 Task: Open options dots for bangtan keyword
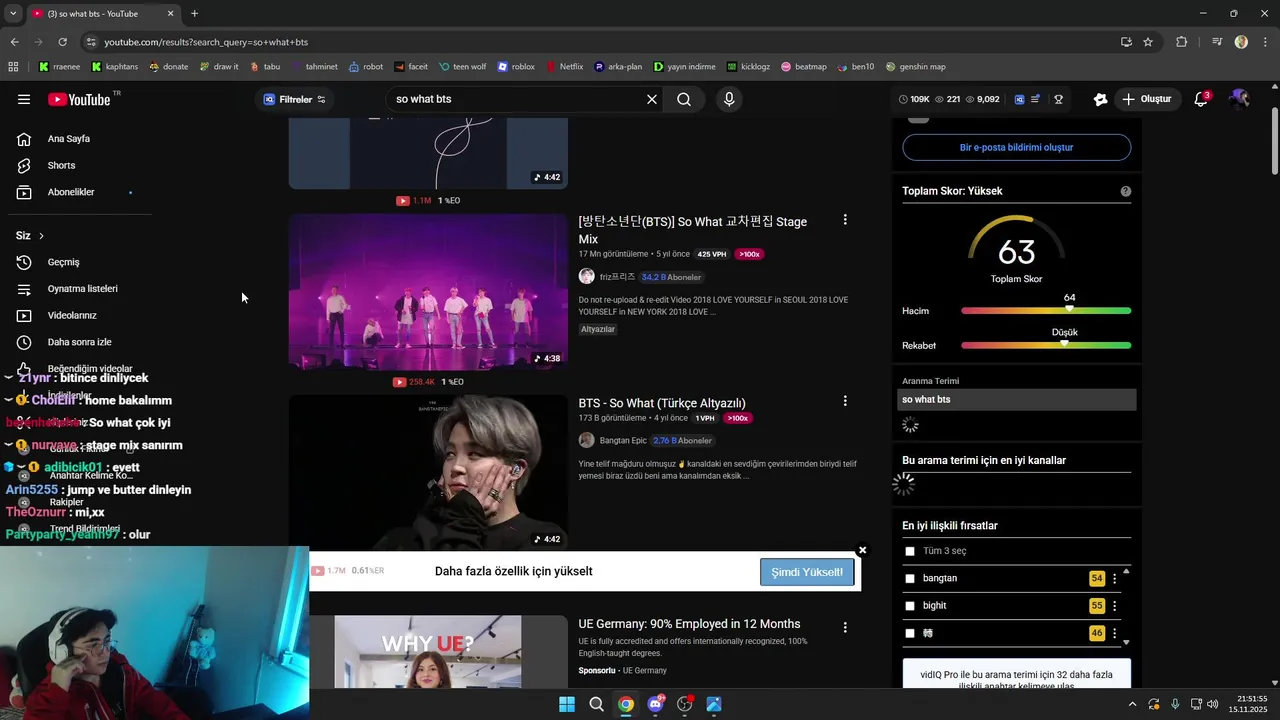(1115, 579)
